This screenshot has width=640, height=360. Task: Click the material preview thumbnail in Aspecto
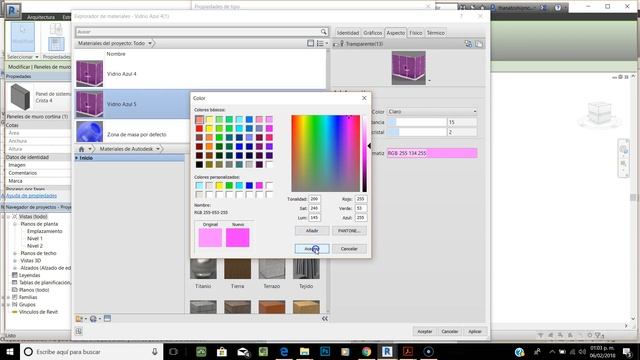point(409,68)
